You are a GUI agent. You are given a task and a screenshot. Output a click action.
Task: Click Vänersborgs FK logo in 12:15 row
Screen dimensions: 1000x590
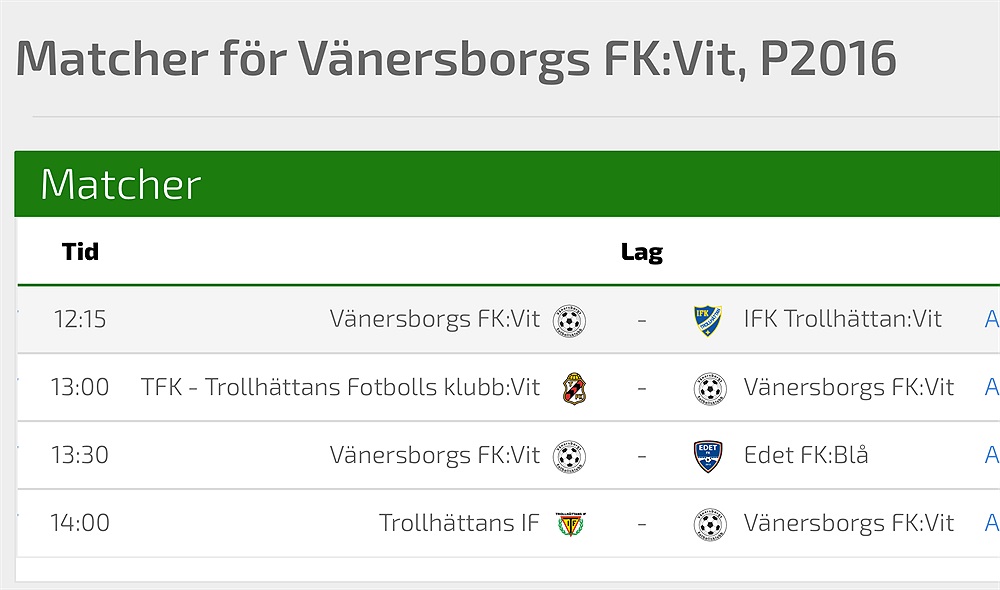click(570, 320)
